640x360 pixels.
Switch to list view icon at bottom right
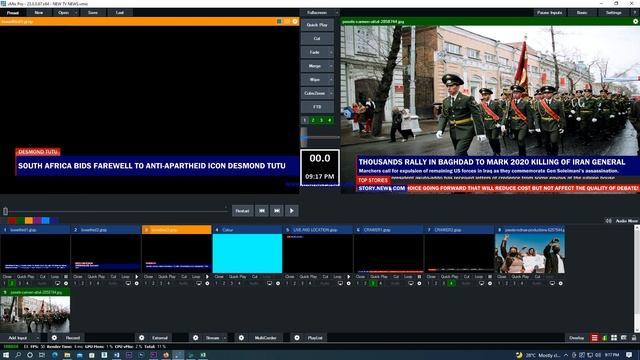pyautogui.click(x=595, y=338)
